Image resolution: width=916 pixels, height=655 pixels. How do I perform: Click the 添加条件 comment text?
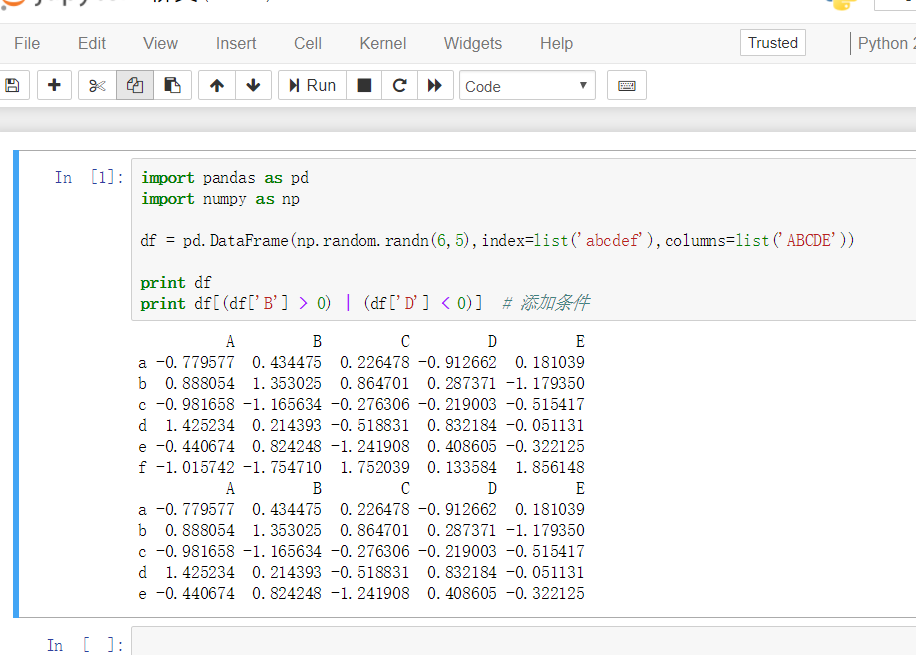[554, 303]
